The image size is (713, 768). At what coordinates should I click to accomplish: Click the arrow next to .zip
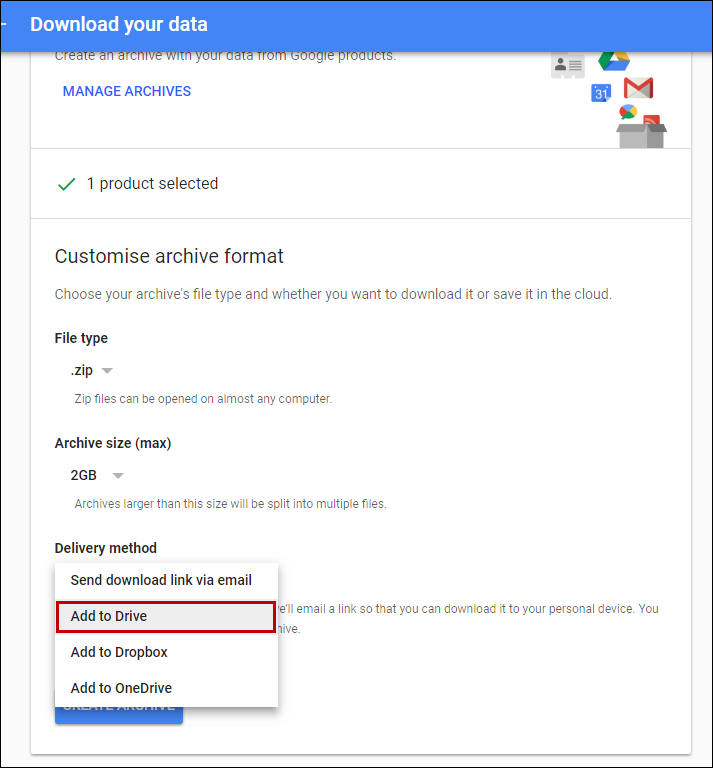[108, 371]
